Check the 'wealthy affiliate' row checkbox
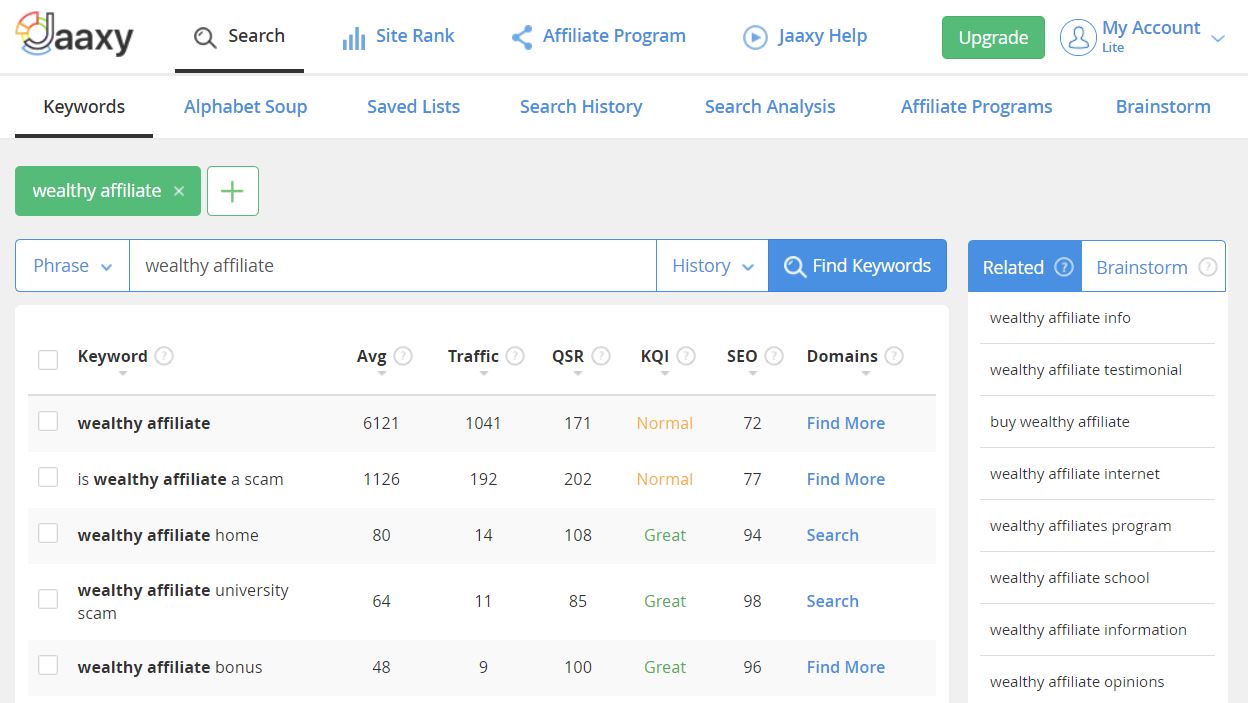The width and height of the screenshot is (1248, 703). [x=48, y=422]
